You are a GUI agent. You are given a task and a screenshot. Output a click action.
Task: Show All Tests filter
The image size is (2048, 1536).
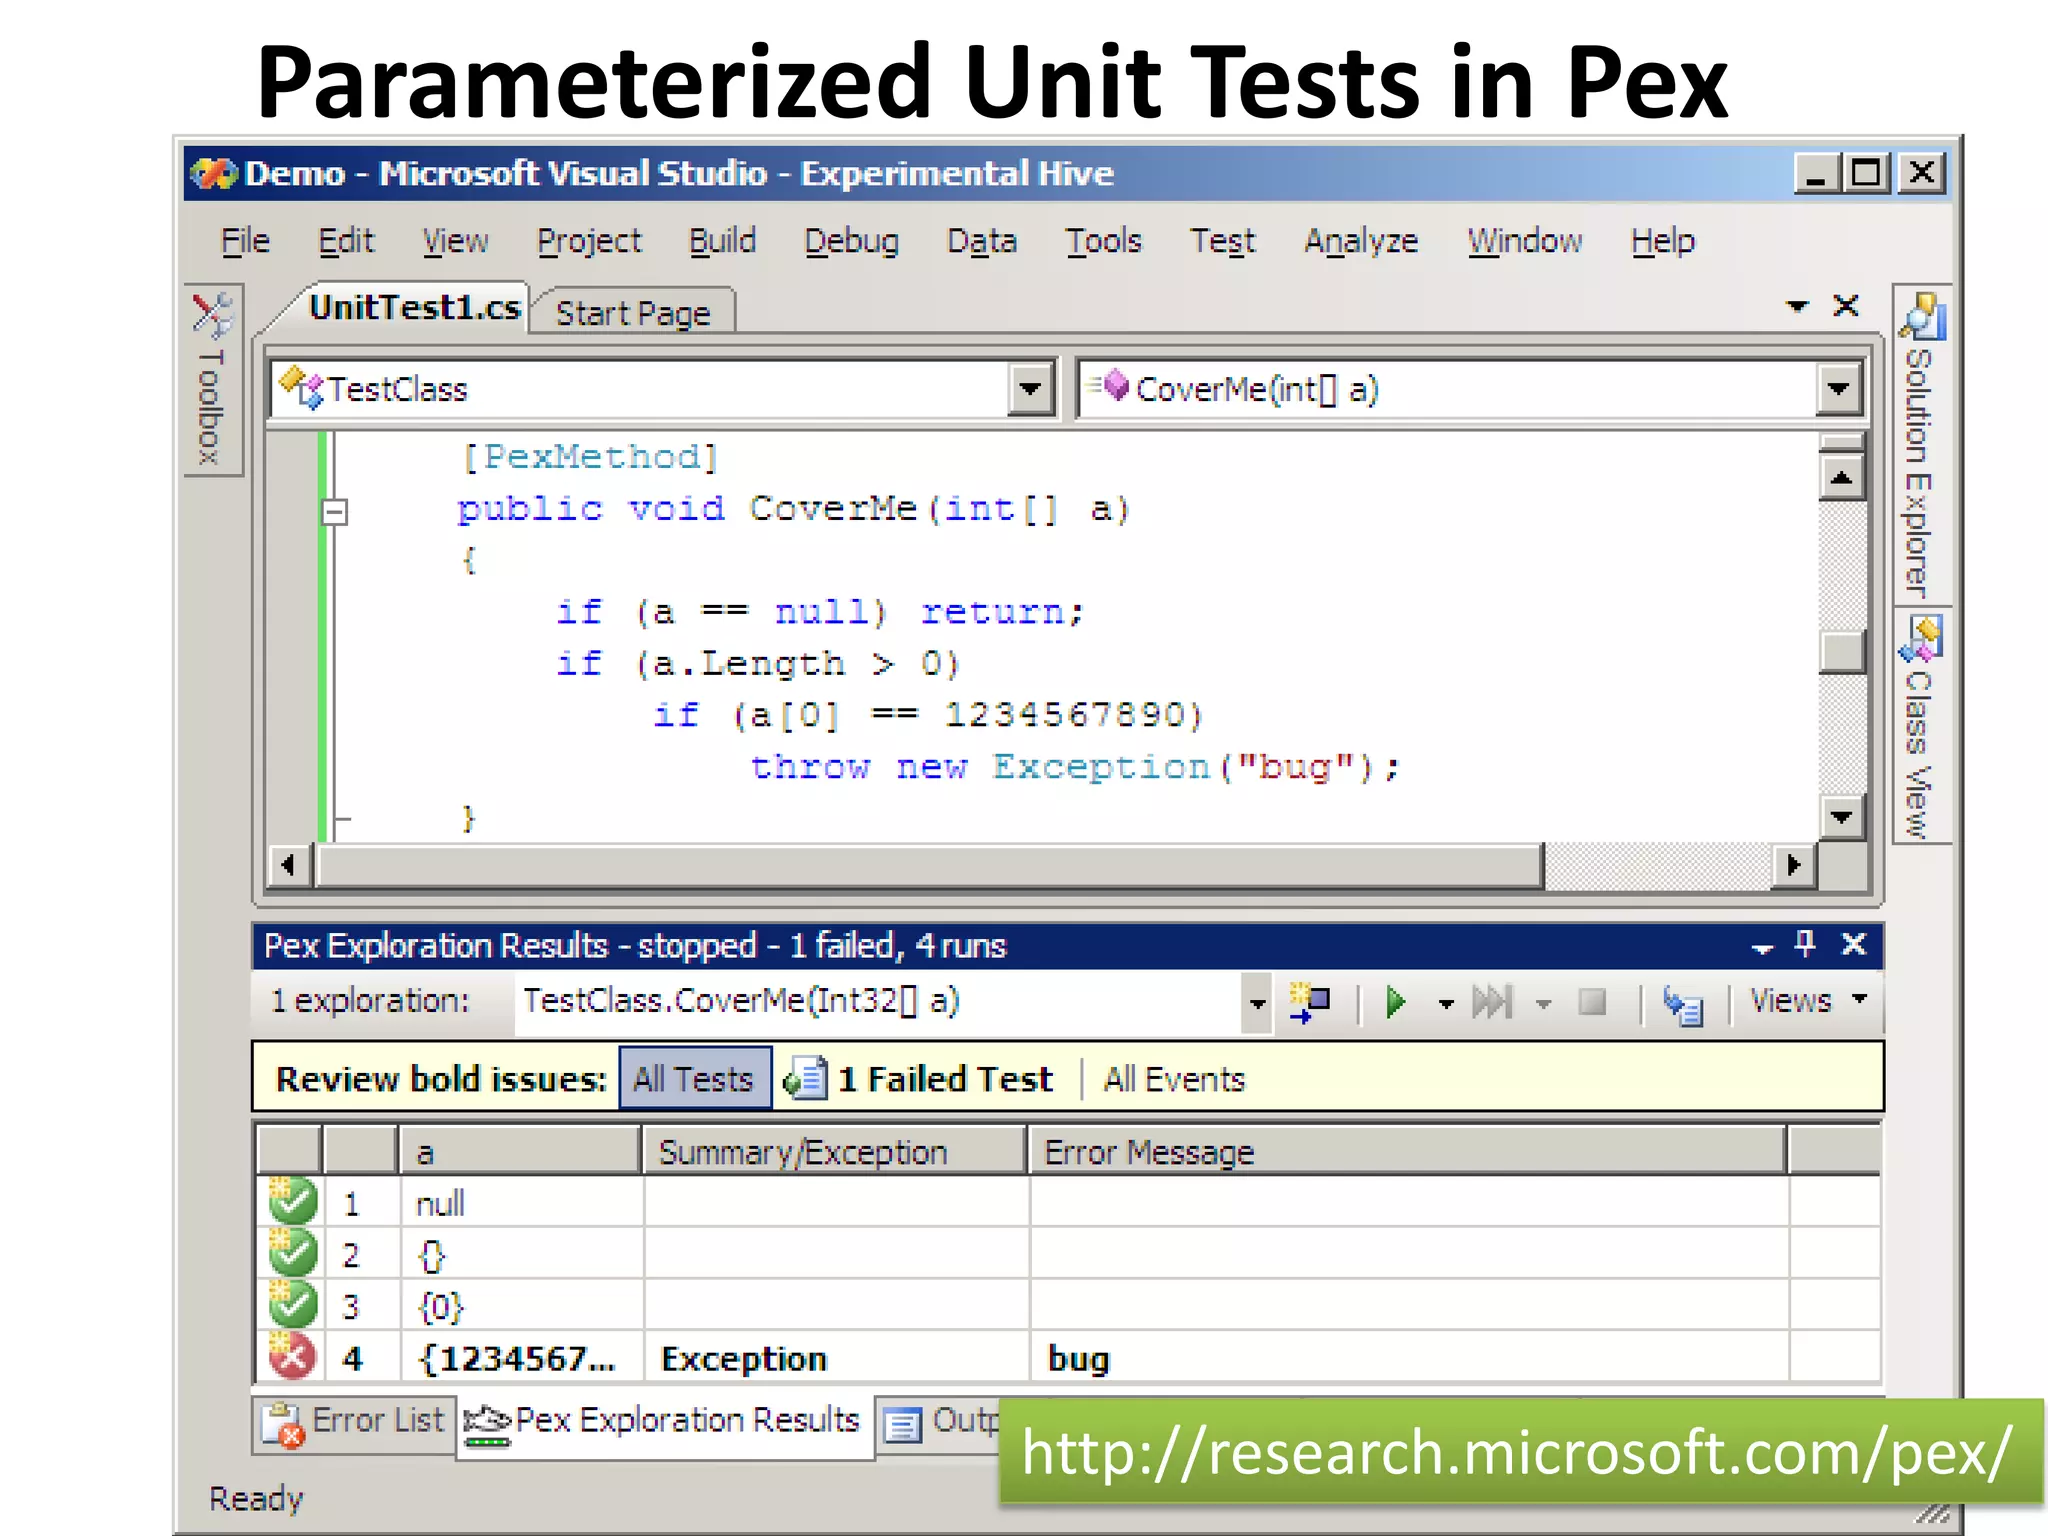pyautogui.click(x=694, y=1078)
